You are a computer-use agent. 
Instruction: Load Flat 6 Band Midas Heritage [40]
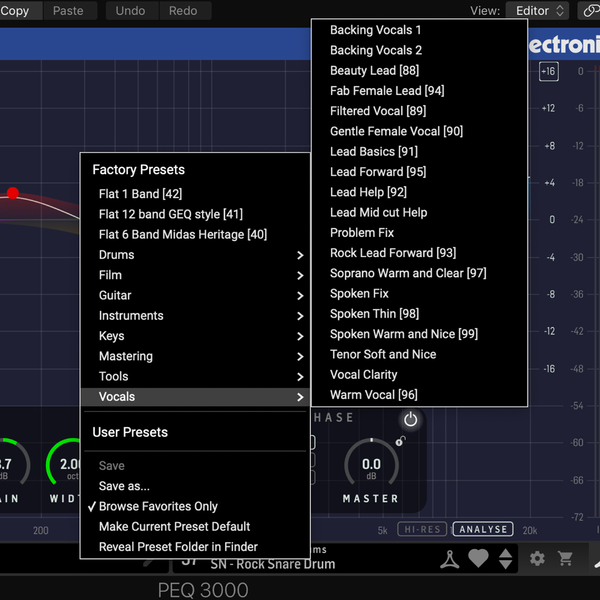tap(195, 235)
